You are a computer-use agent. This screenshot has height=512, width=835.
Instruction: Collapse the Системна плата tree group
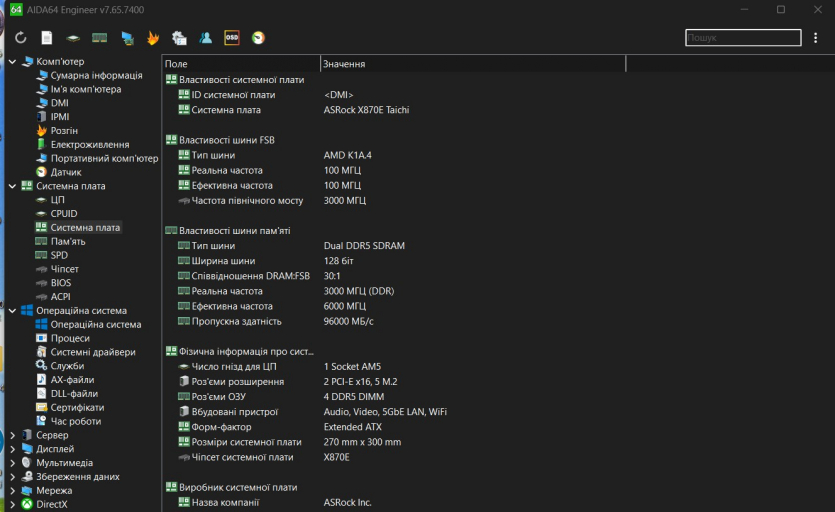pyautogui.click(x=12, y=186)
